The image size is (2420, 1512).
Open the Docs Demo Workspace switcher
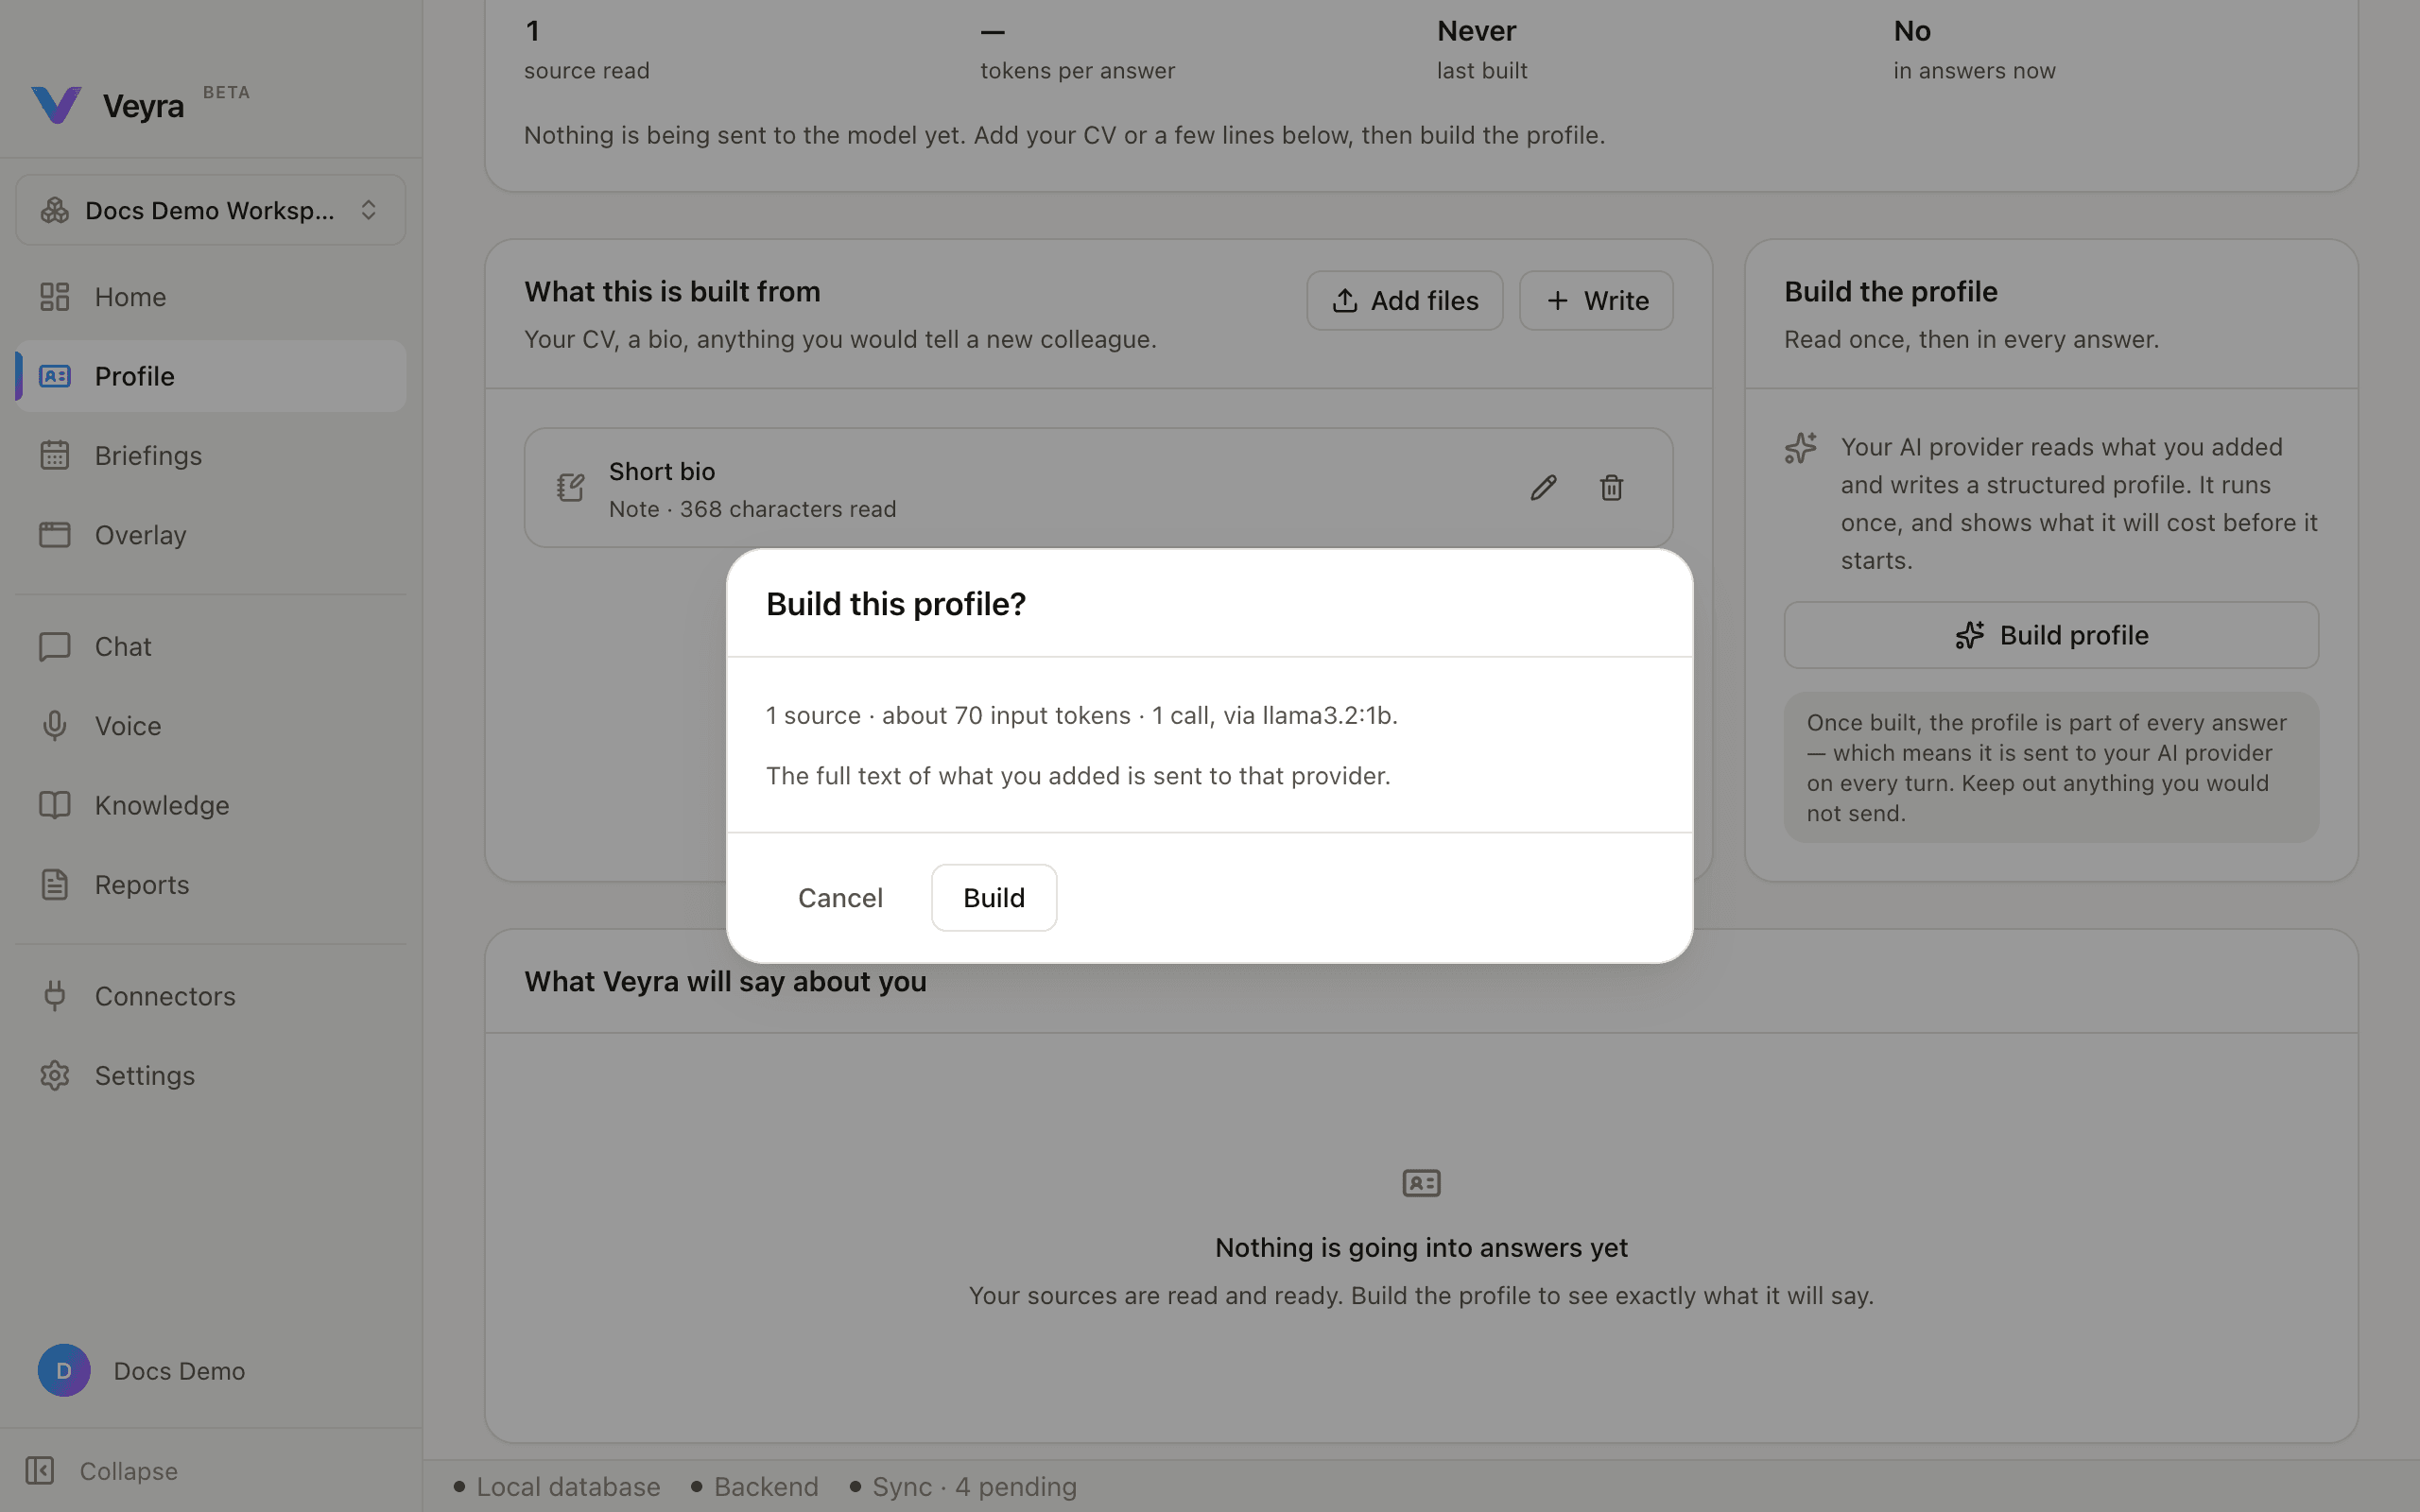tap(210, 210)
